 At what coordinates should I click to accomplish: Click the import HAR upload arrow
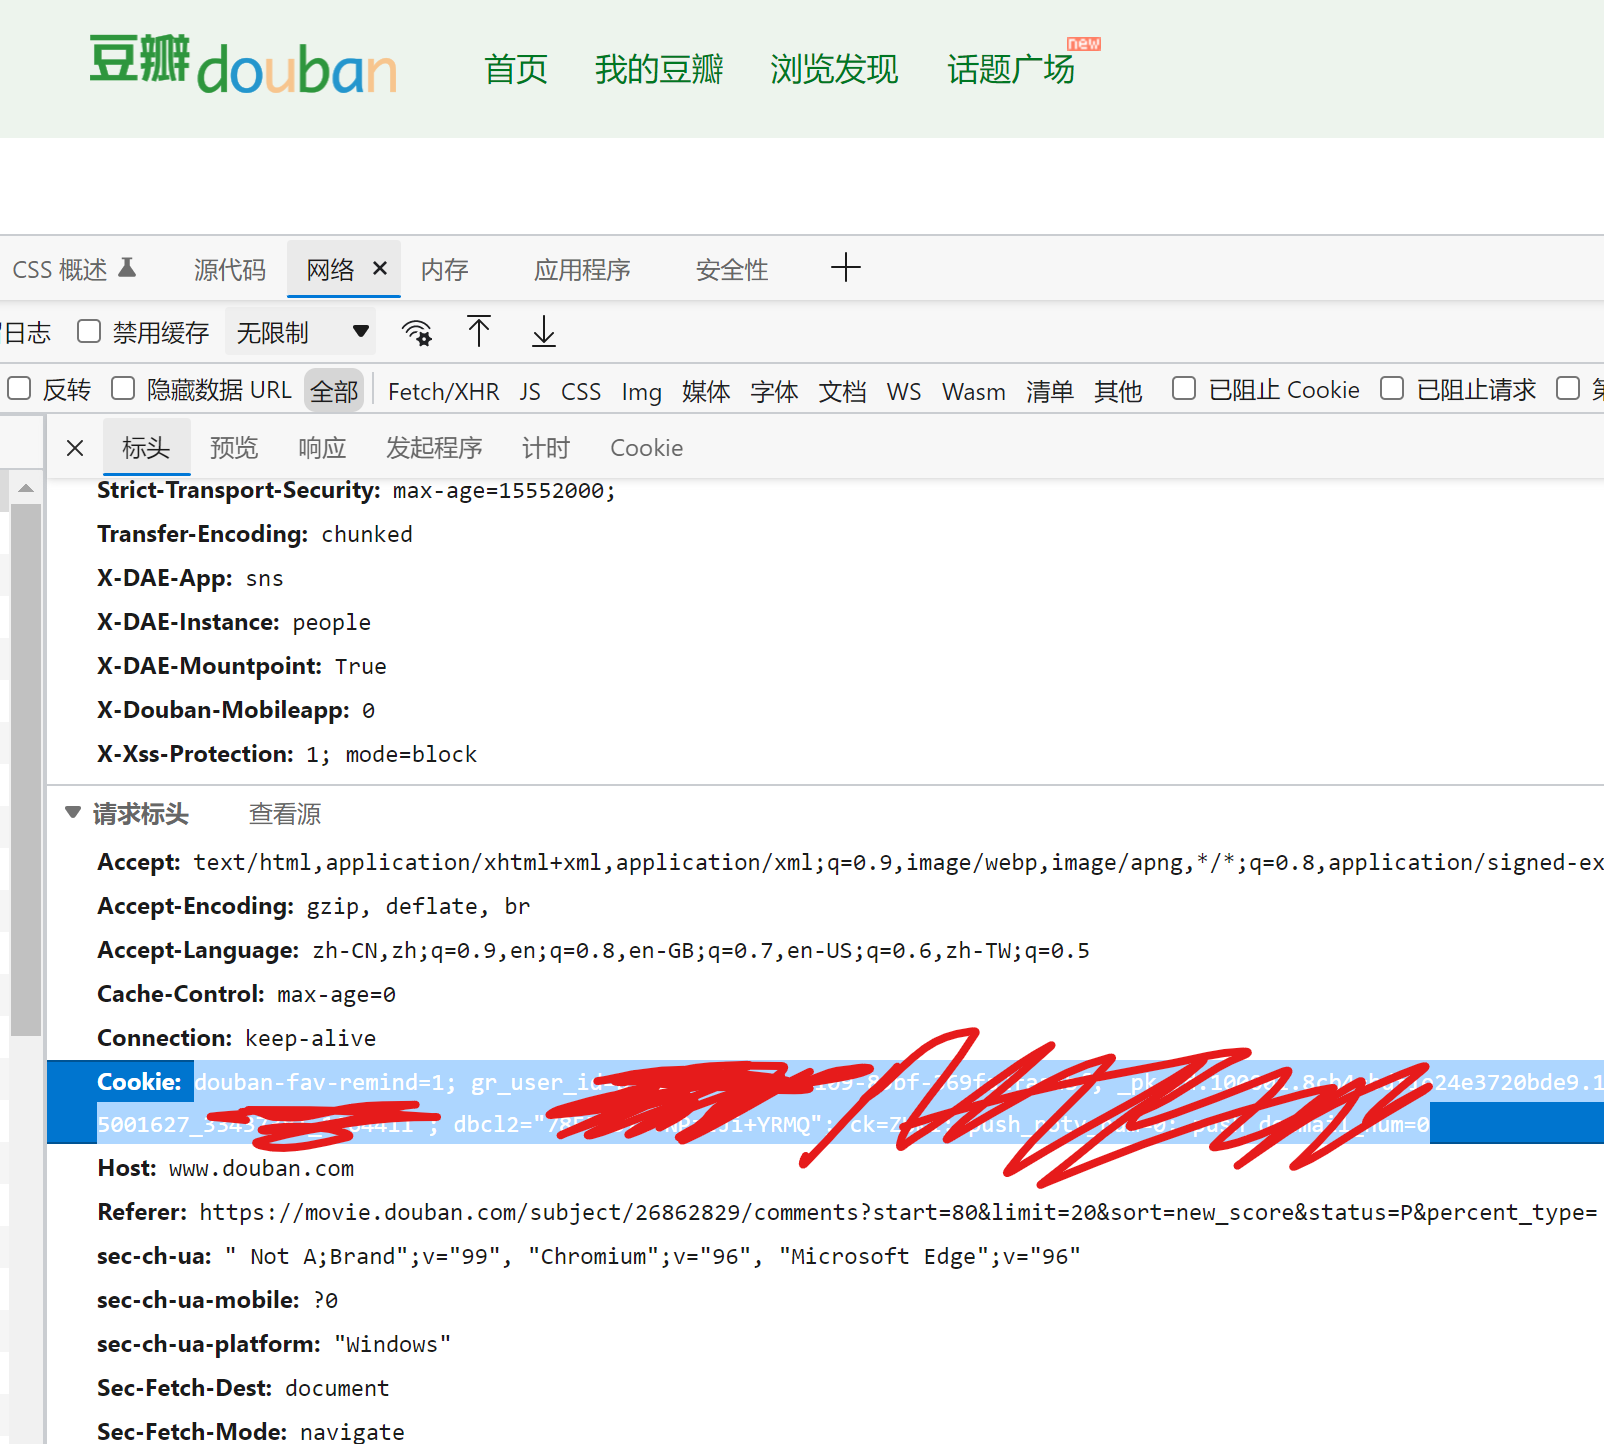coord(479,331)
